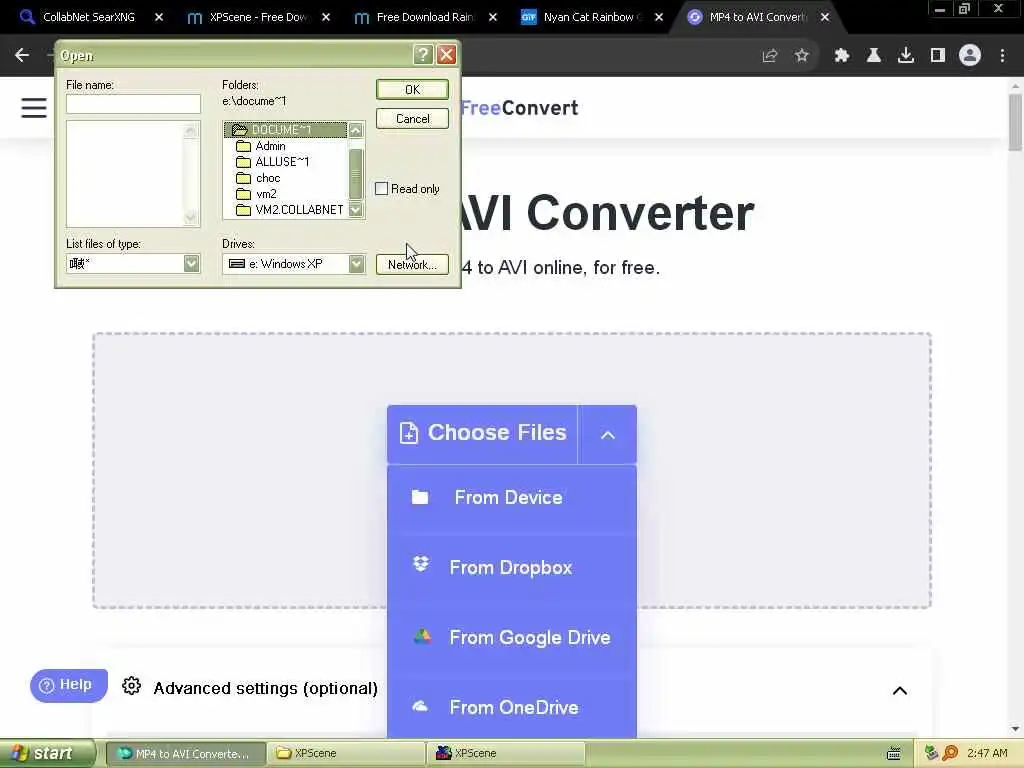Open the browser three-dot menu
Screen dimensions: 1024x768
pos(1002,56)
